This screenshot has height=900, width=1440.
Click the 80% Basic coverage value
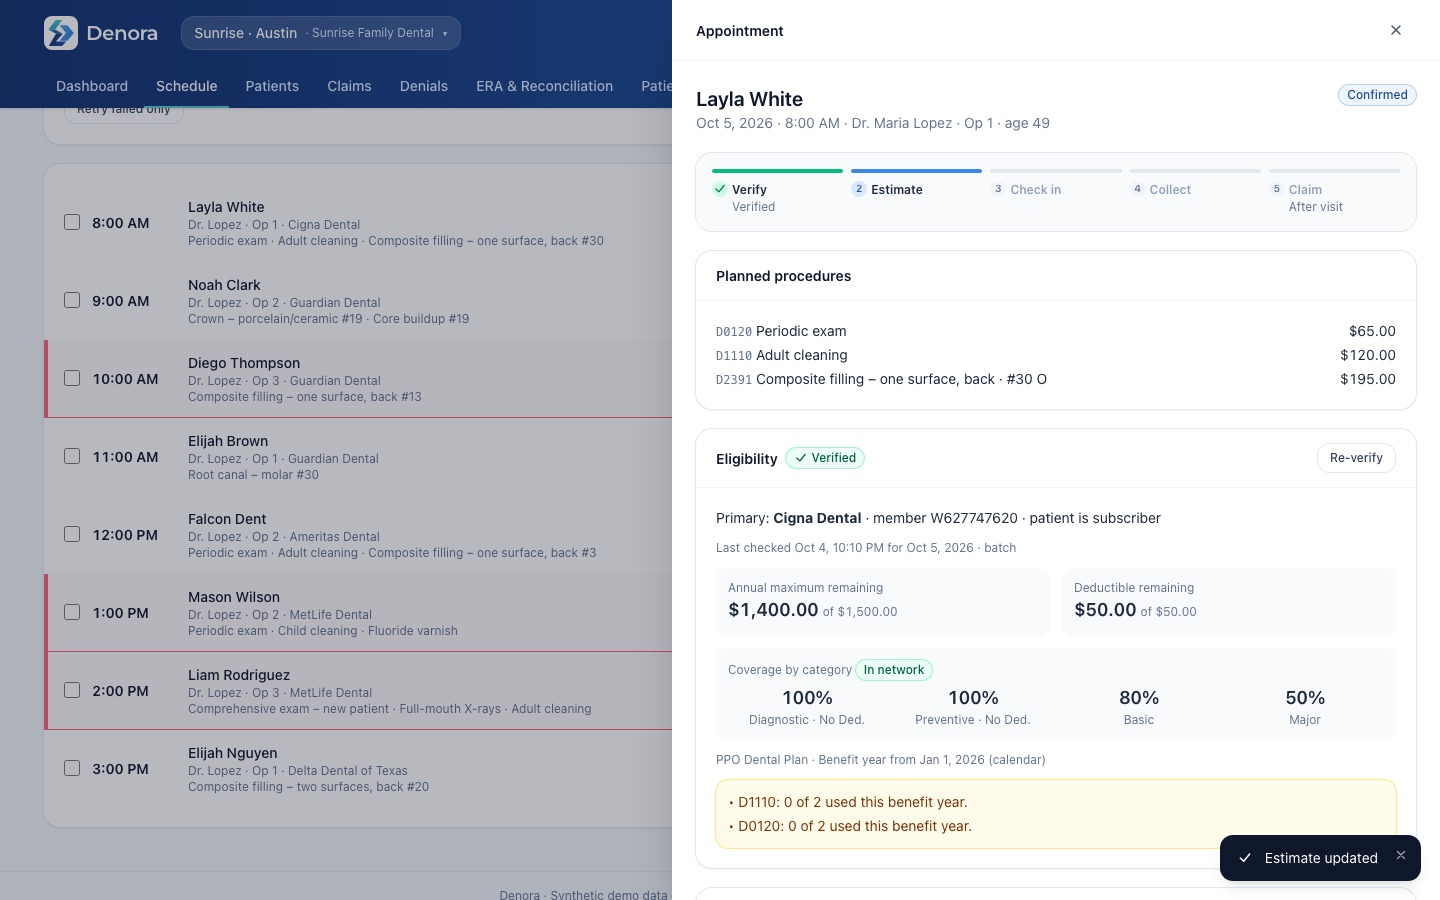tap(1139, 698)
